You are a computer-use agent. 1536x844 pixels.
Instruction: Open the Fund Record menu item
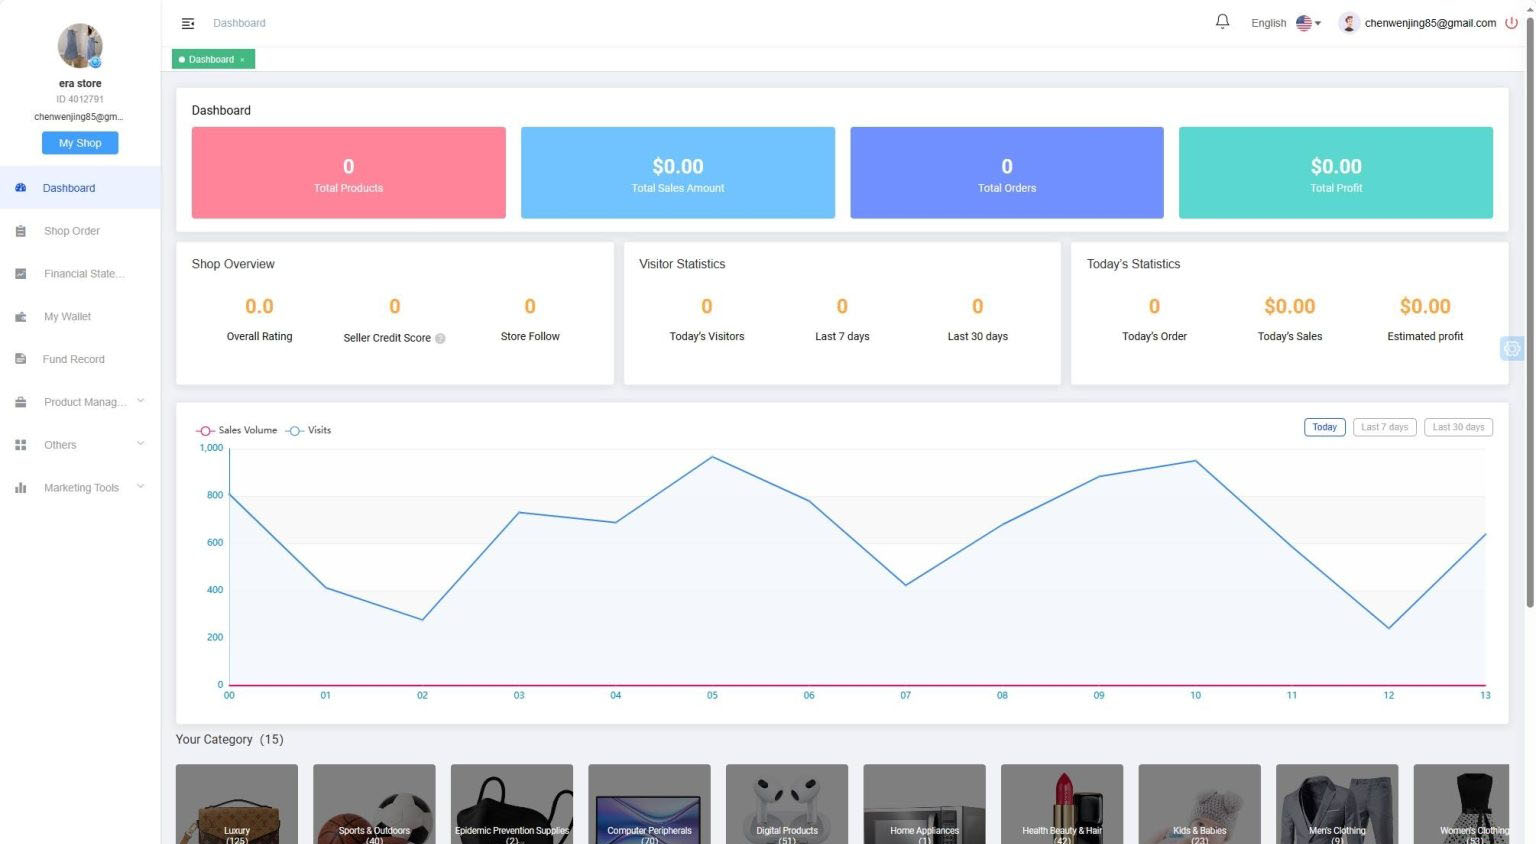click(x=80, y=359)
